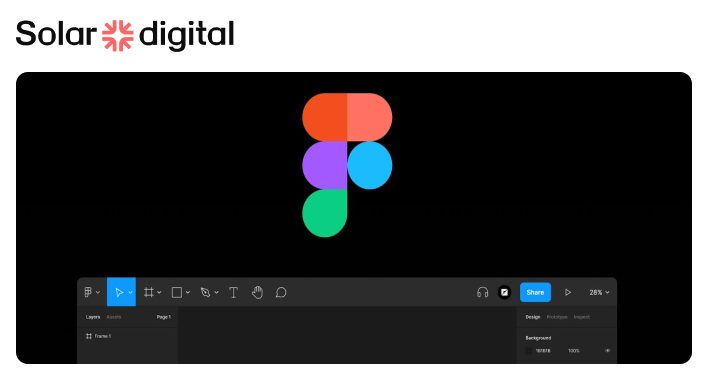Switch to the Layers tab
Image resolution: width=708 pixels, height=380 pixels.
(93, 317)
